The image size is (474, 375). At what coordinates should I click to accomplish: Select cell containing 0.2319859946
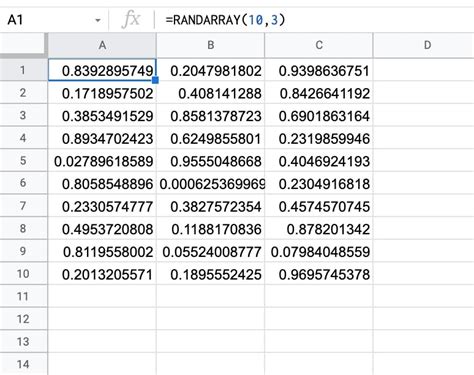[x=319, y=138]
